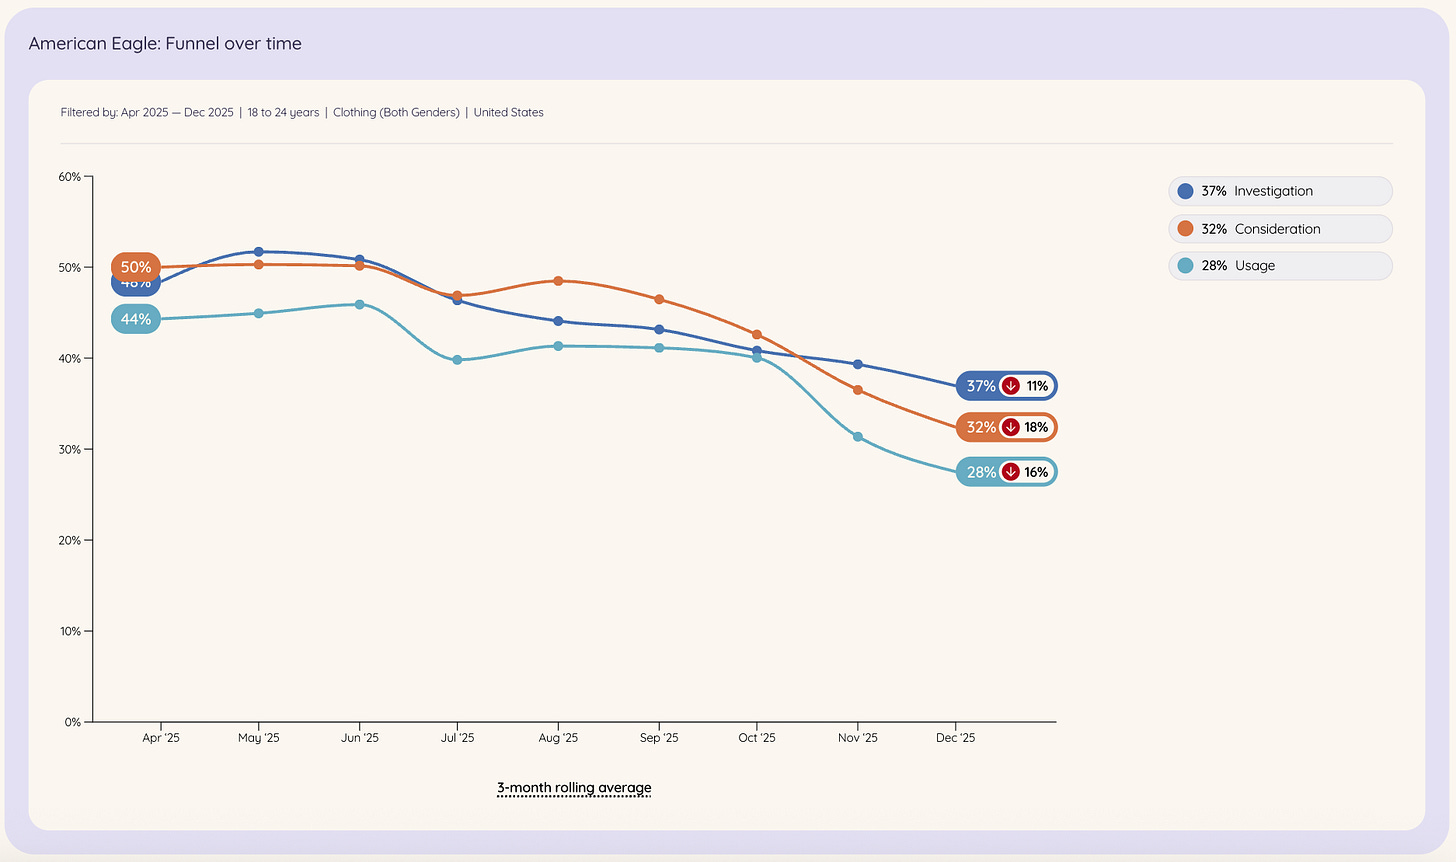Screen dimensions: 1456x862
Task: Select the Consideration point at Sep '25
Action: [x=658, y=299]
